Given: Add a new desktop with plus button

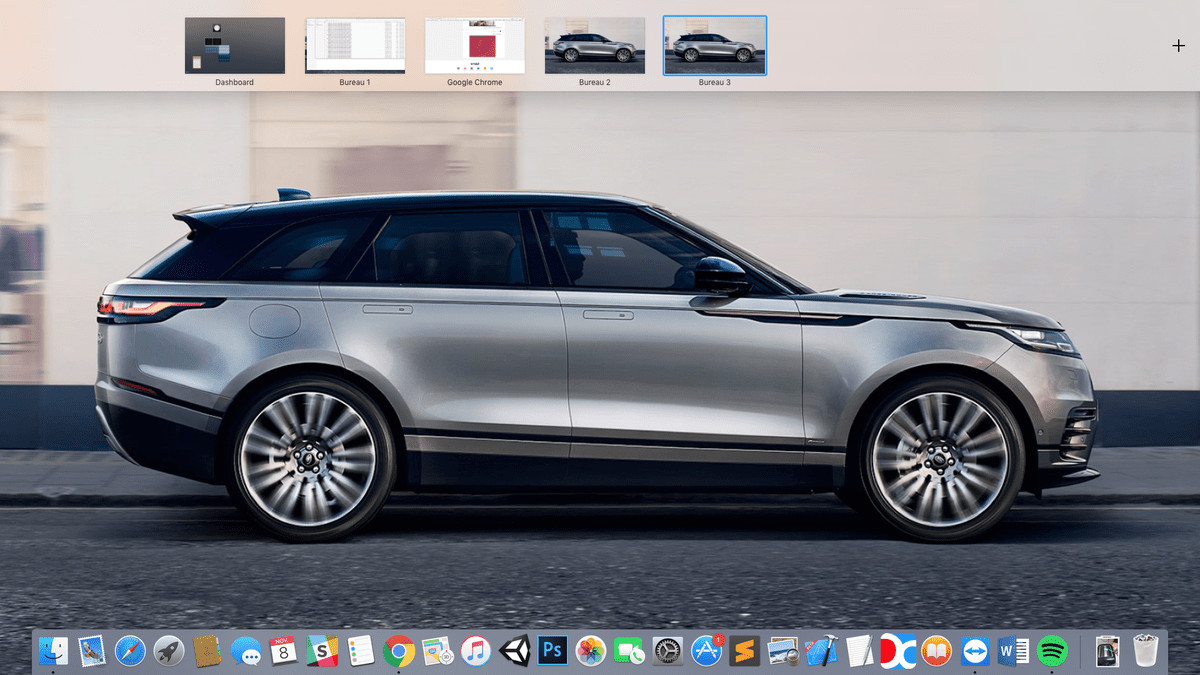Looking at the screenshot, I should (x=1177, y=46).
